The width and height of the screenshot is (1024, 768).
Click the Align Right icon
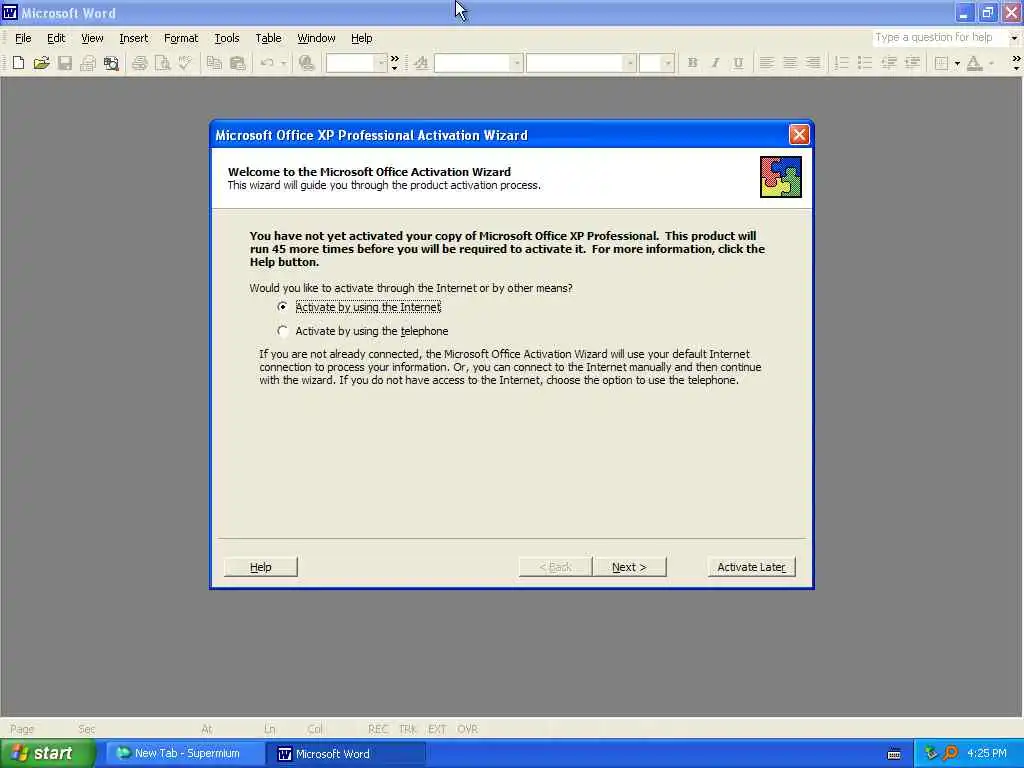[812, 63]
